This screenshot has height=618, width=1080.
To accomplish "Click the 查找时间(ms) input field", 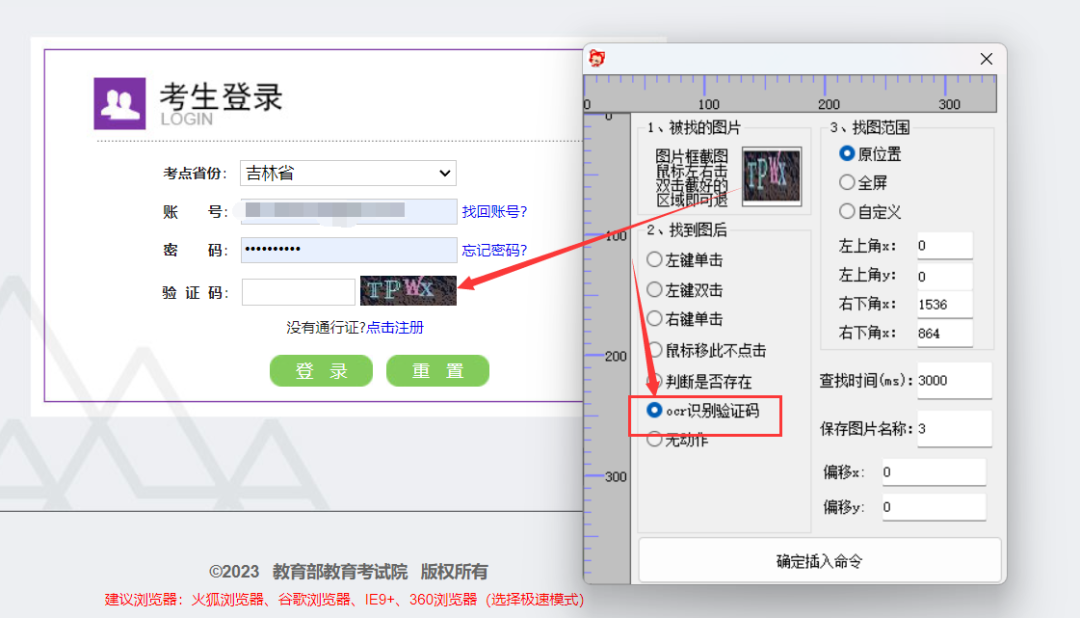I will pyautogui.click(x=953, y=381).
